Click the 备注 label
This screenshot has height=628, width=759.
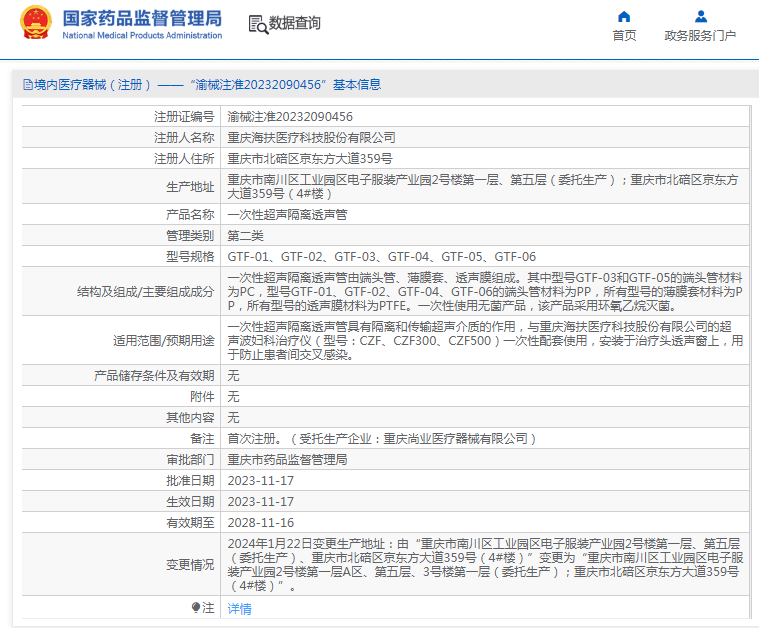202,438
